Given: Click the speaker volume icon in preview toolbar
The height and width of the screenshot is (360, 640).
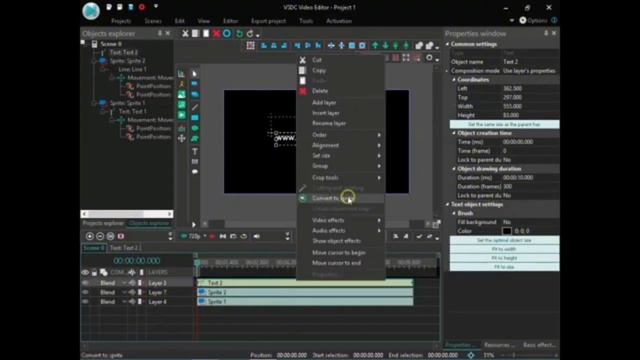Looking at the screenshot, I should tap(256, 236).
